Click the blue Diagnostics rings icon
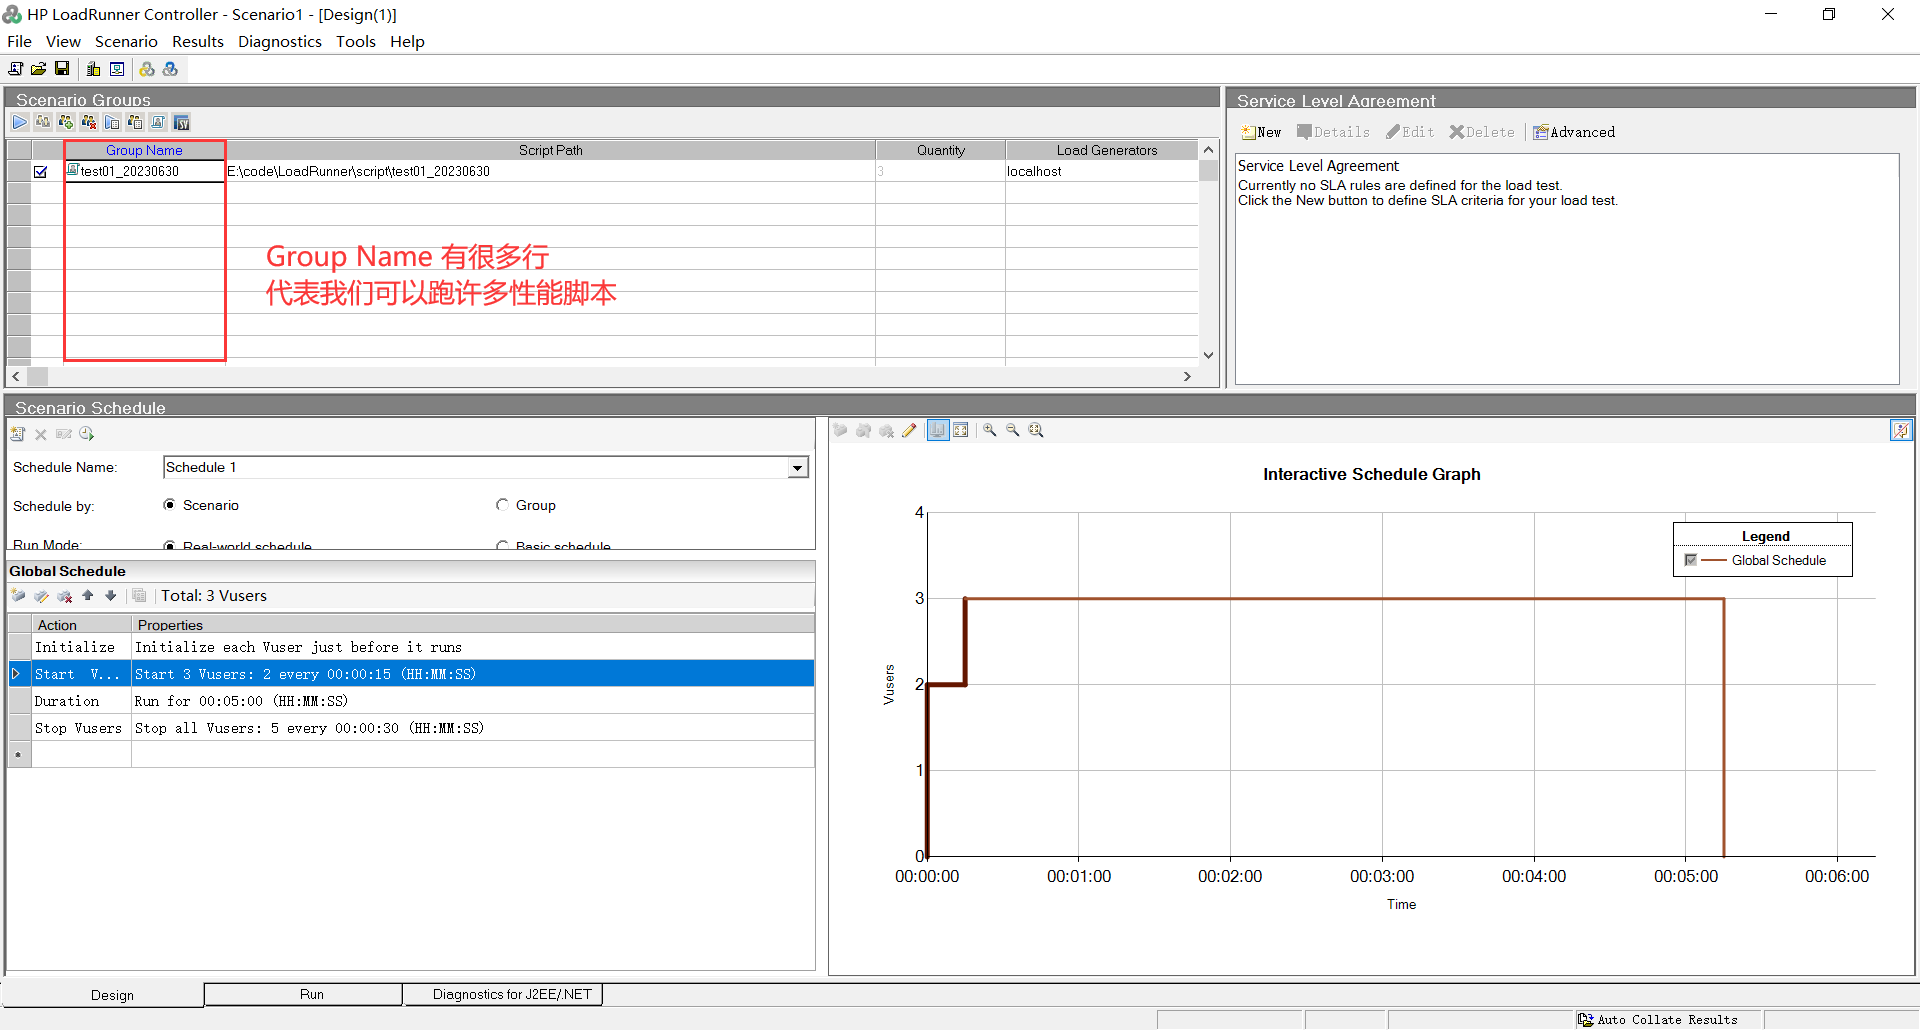Viewport: 1920px width, 1030px height. pyautogui.click(x=171, y=69)
